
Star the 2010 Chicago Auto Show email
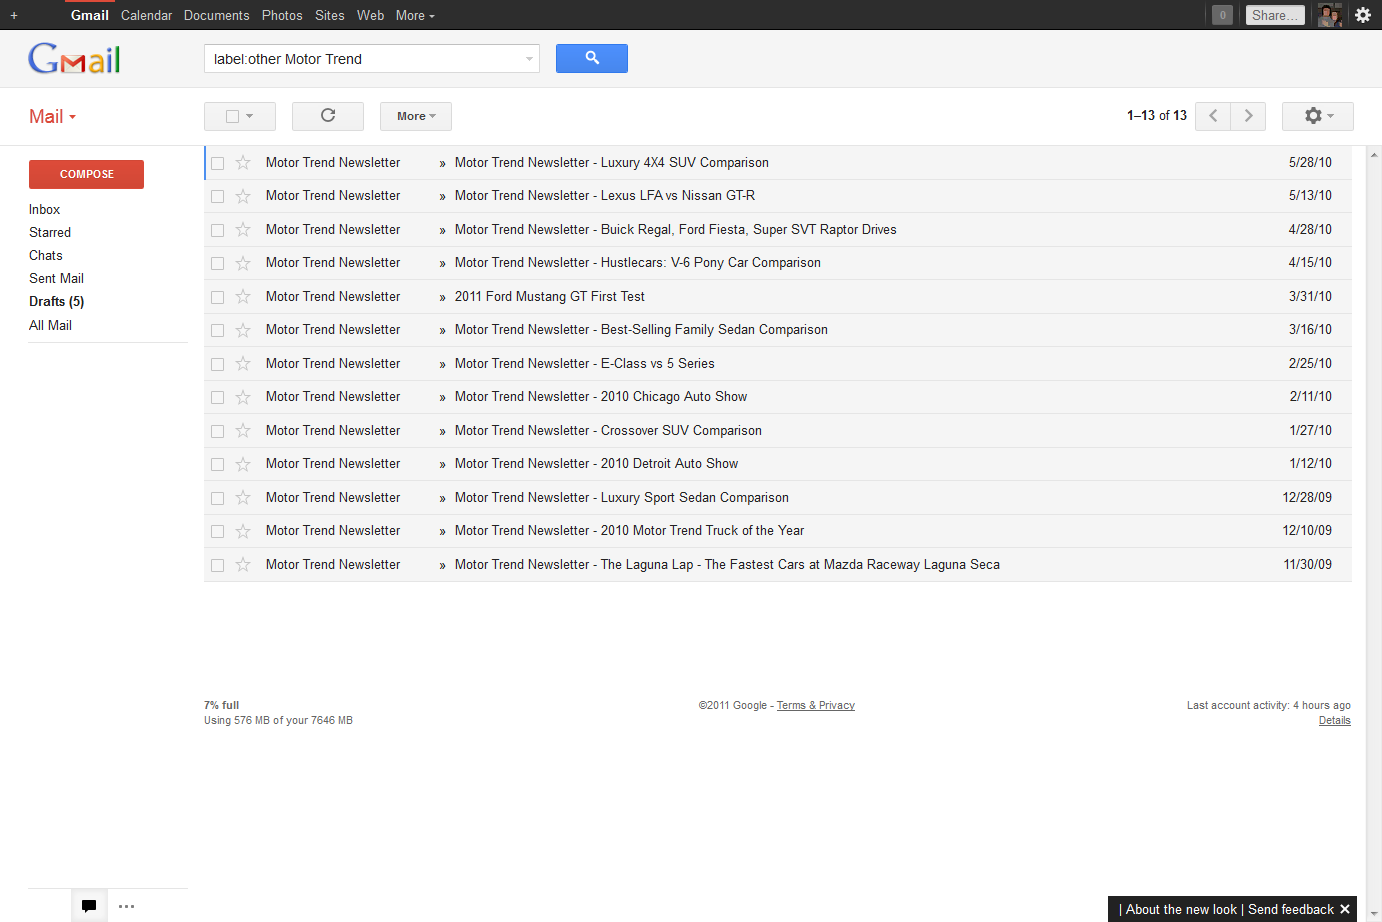click(x=243, y=397)
